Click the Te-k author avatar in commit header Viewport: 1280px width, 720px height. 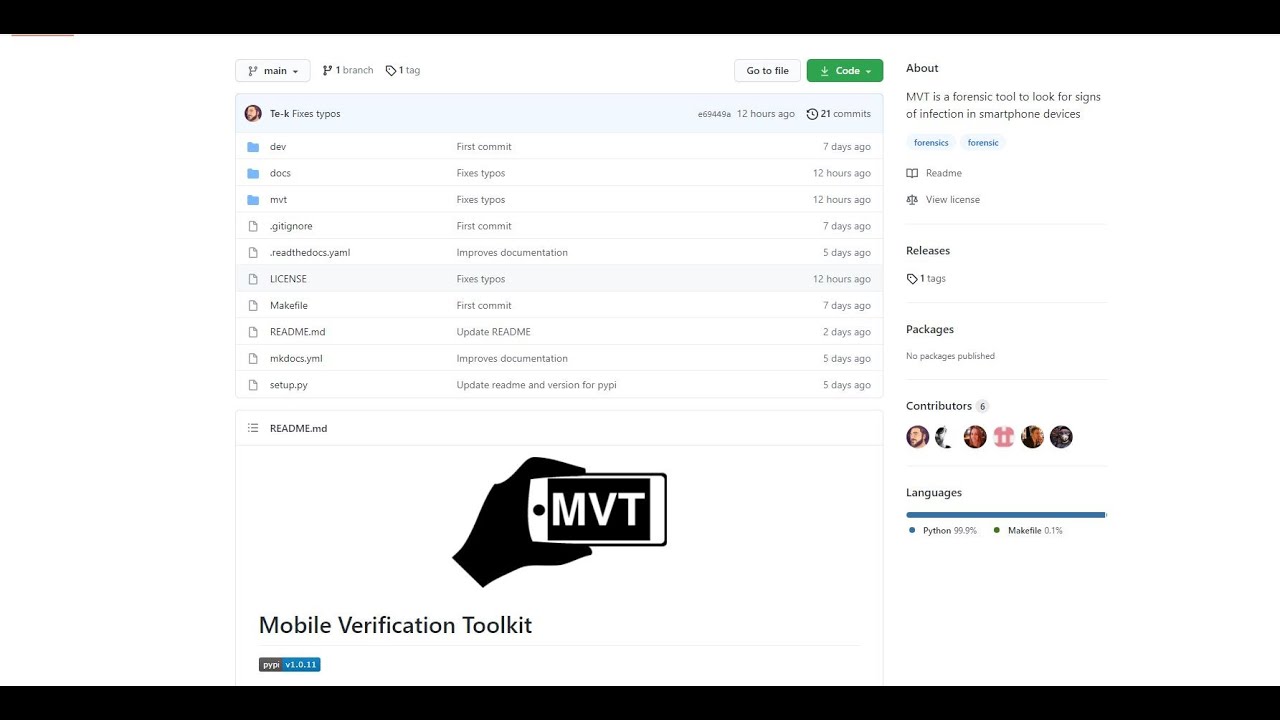[253, 114]
